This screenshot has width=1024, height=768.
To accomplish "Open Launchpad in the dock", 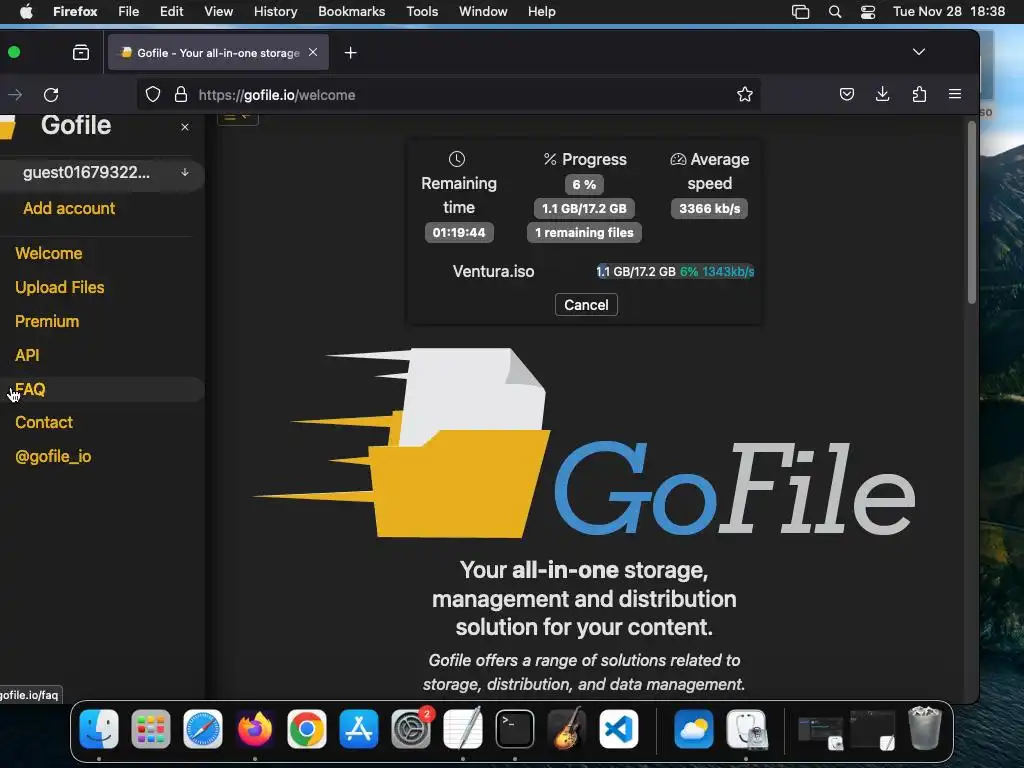I will 151,729.
